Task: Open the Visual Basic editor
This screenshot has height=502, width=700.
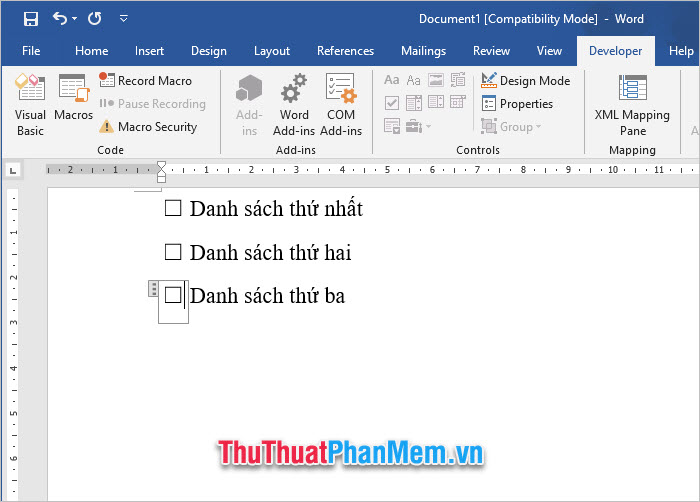Action: click(x=30, y=105)
